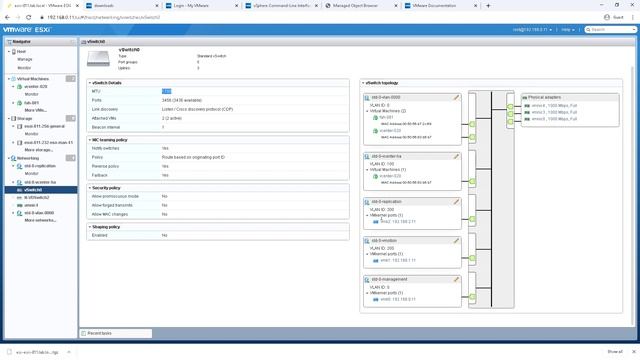Open More storage... link in Navigator
640x360 pixels.
click(x=38, y=150)
